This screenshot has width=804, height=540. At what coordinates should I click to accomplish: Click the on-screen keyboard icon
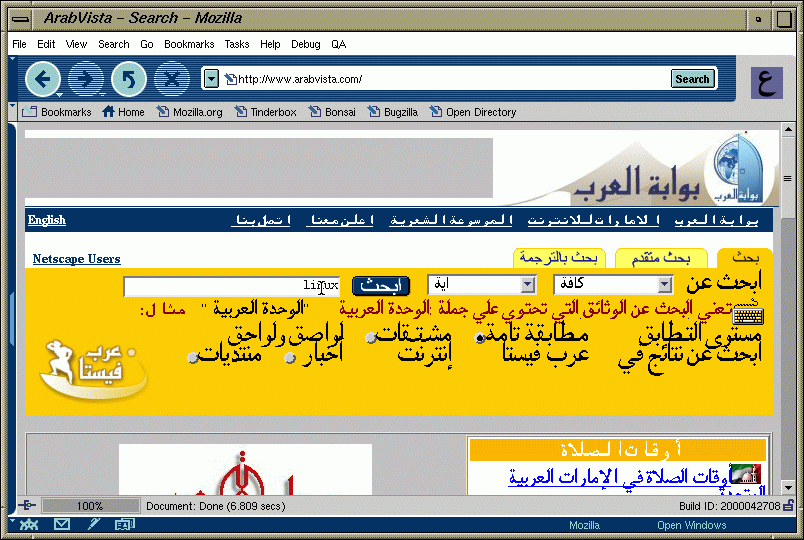[x=748, y=315]
